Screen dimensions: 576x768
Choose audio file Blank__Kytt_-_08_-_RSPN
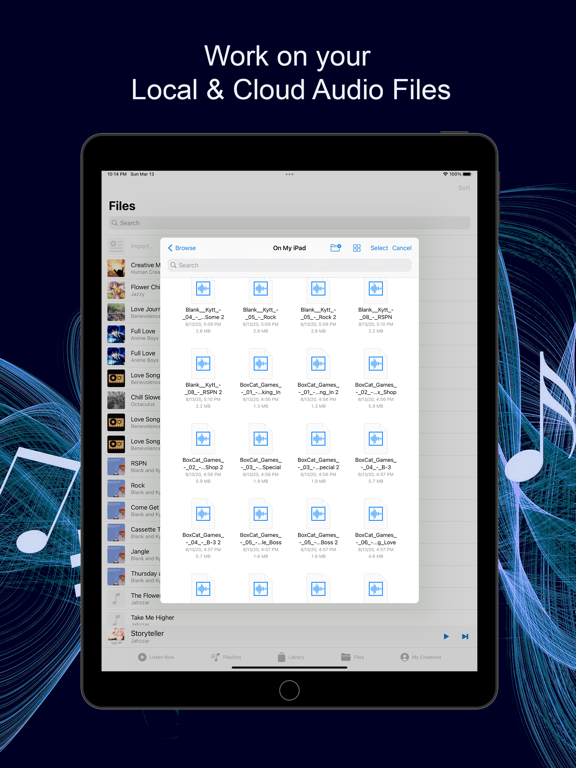(376, 306)
